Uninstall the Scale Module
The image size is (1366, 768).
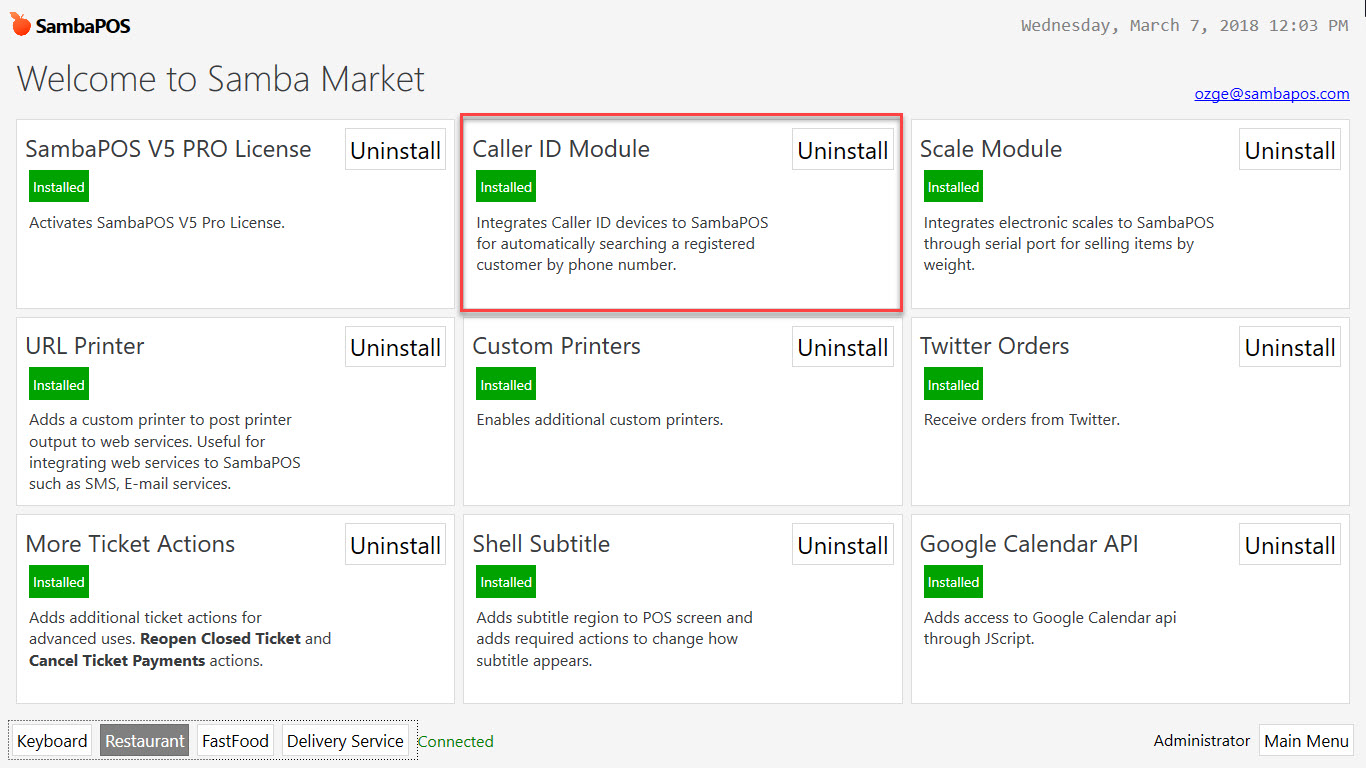[1289, 149]
